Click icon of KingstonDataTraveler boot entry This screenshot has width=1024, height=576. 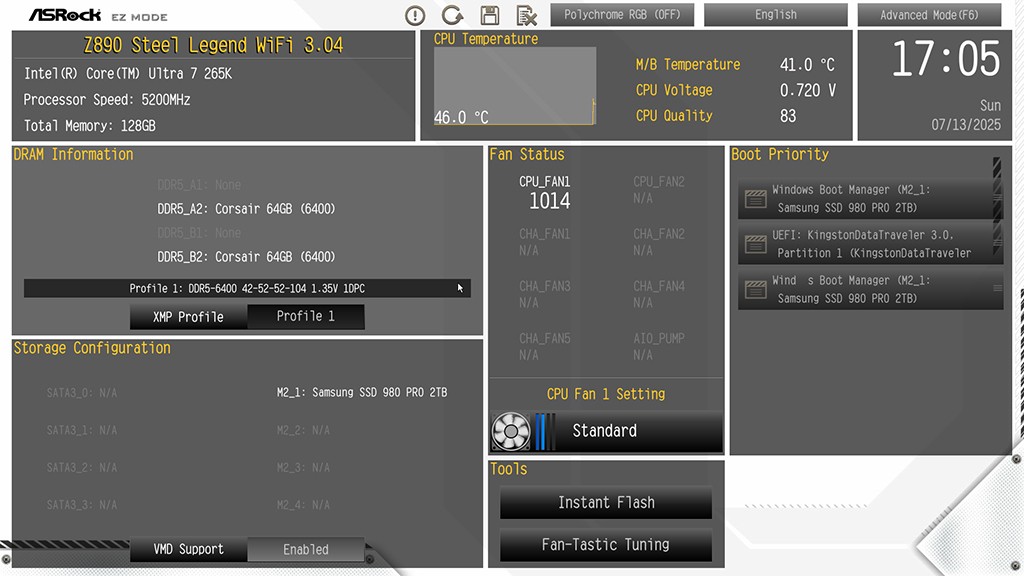click(756, 244)
